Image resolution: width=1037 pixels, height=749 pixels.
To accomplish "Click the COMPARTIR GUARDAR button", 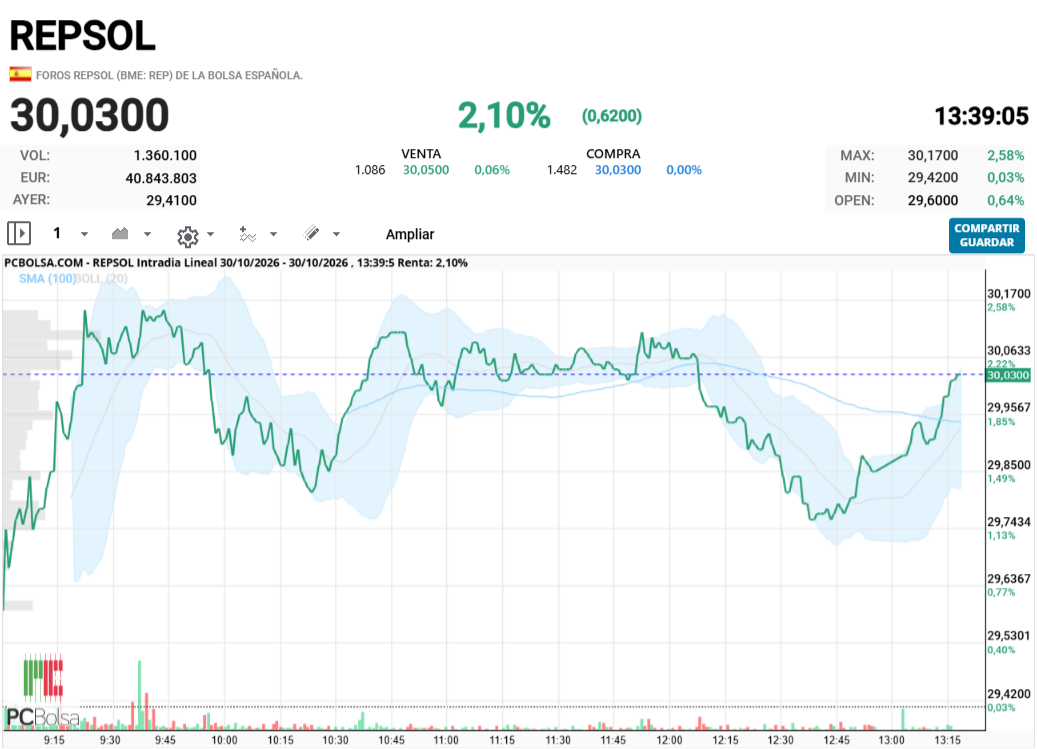I will (x=987, y=235).
